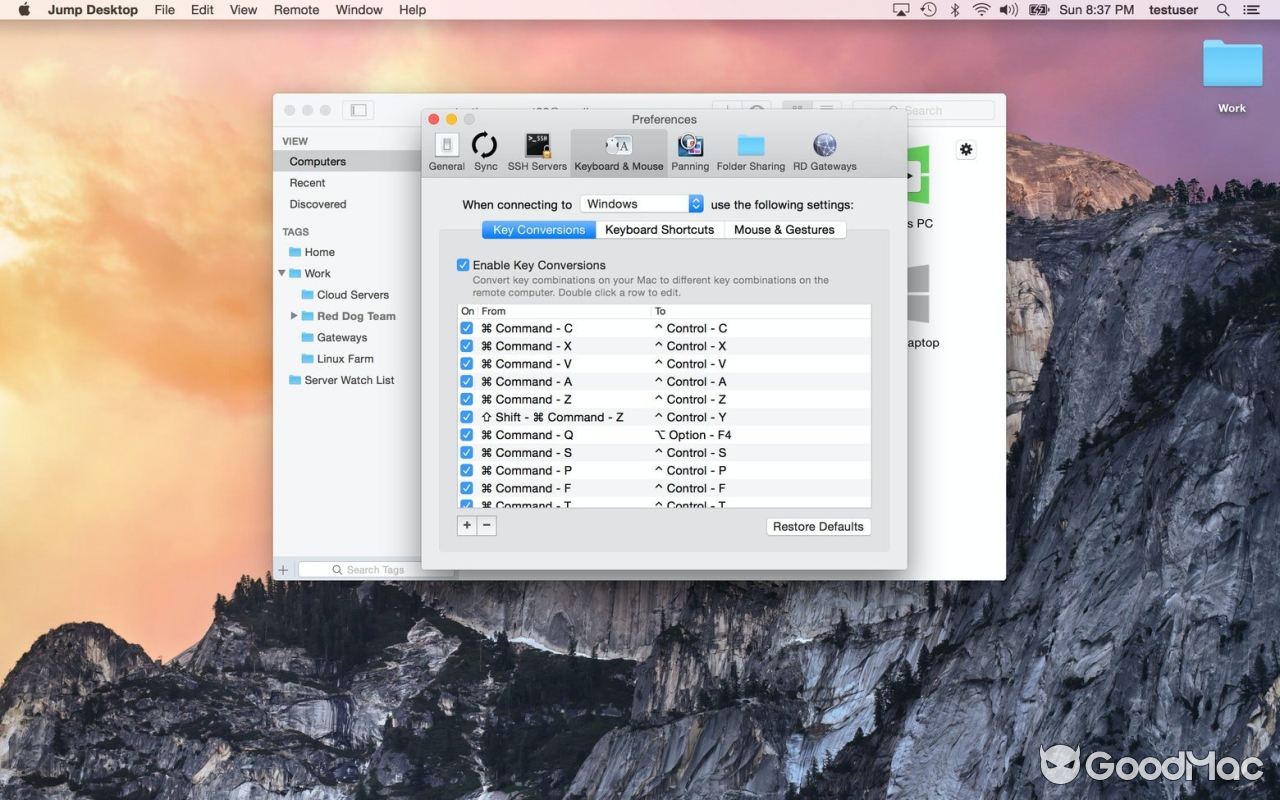Expand the Red Dog Team tag
Screen dimensions: 1280x800
[x=294, y=316]
